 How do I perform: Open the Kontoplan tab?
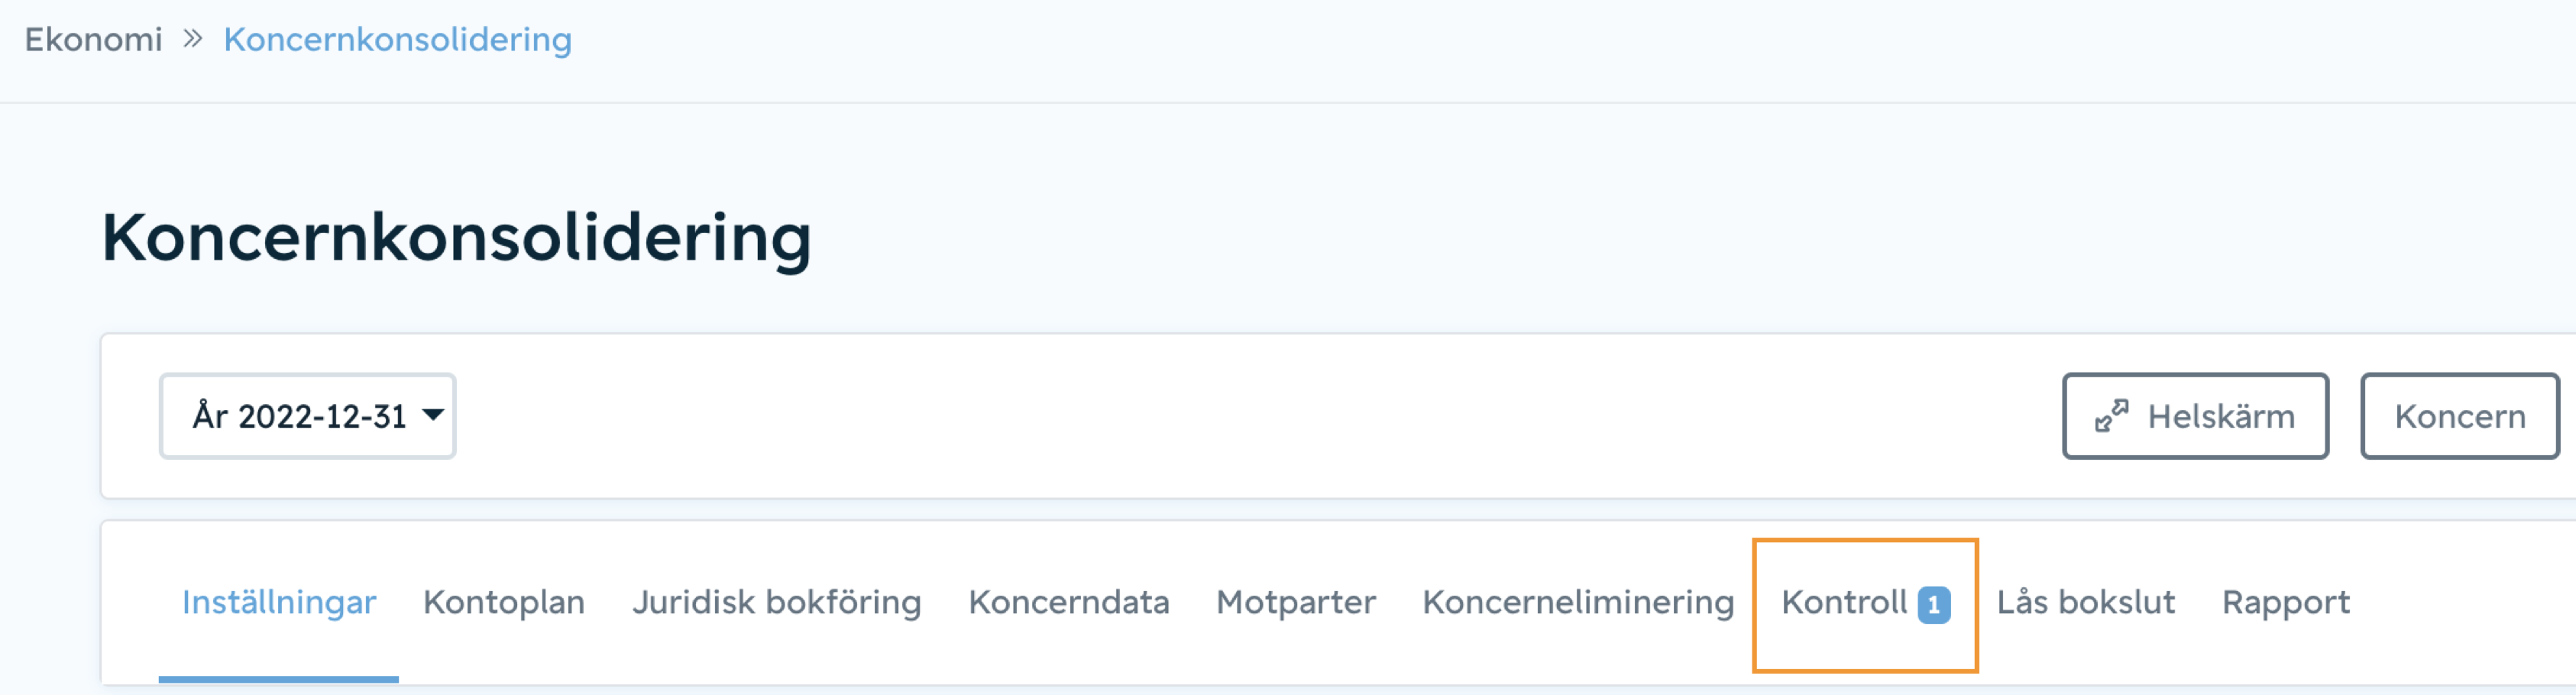coord(504,603)
